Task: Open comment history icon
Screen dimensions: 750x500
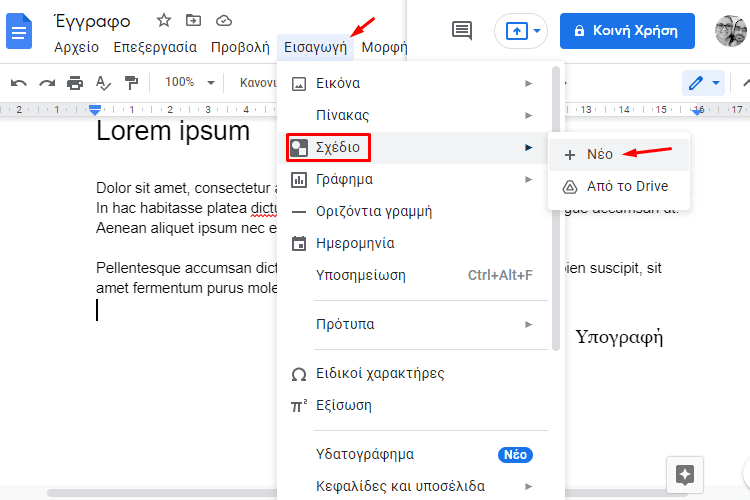Action: coord(462,31)
